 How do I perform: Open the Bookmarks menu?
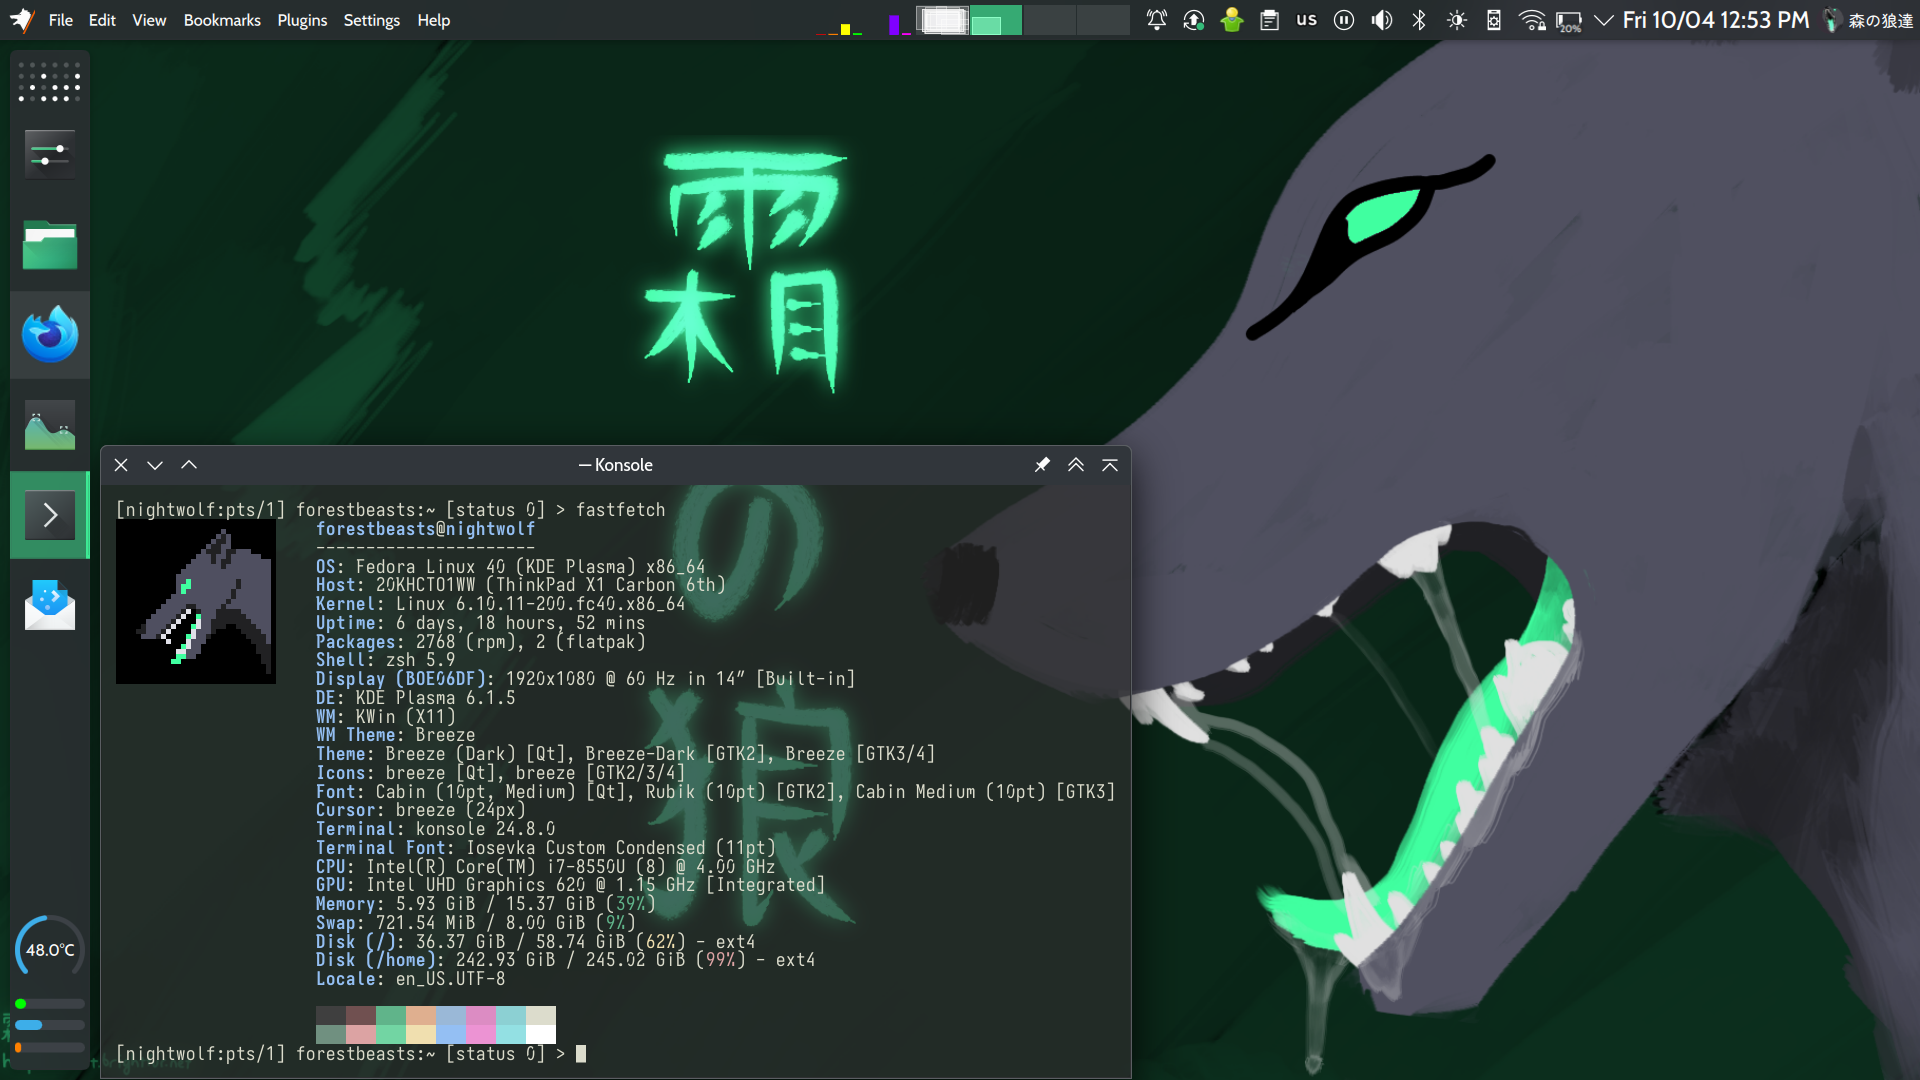(222, 20)
